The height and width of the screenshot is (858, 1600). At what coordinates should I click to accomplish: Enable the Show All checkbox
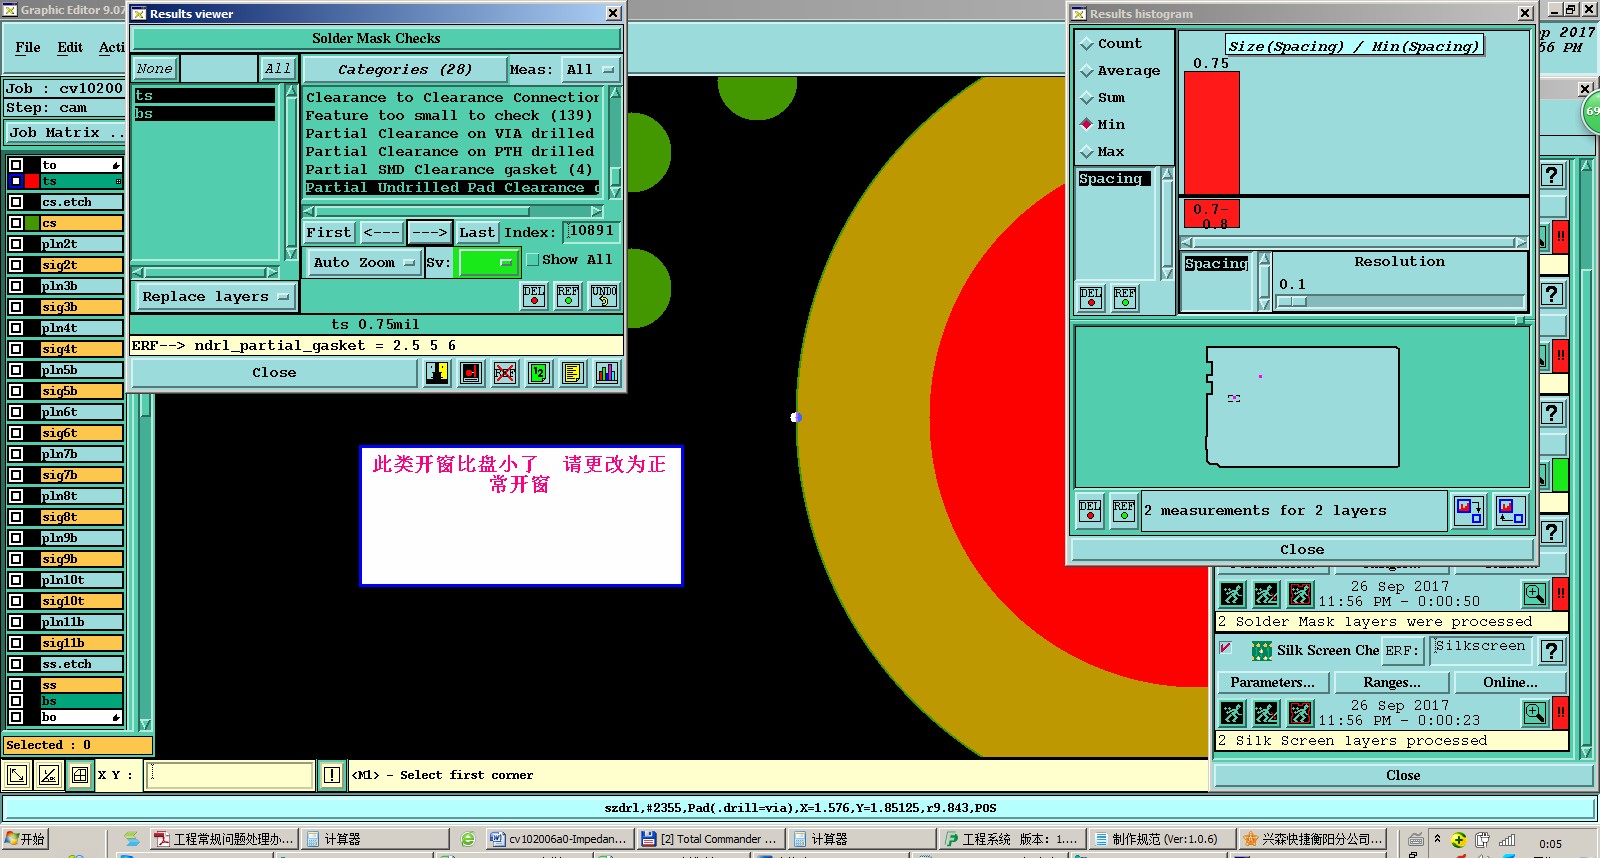click(x=533, y=260)
